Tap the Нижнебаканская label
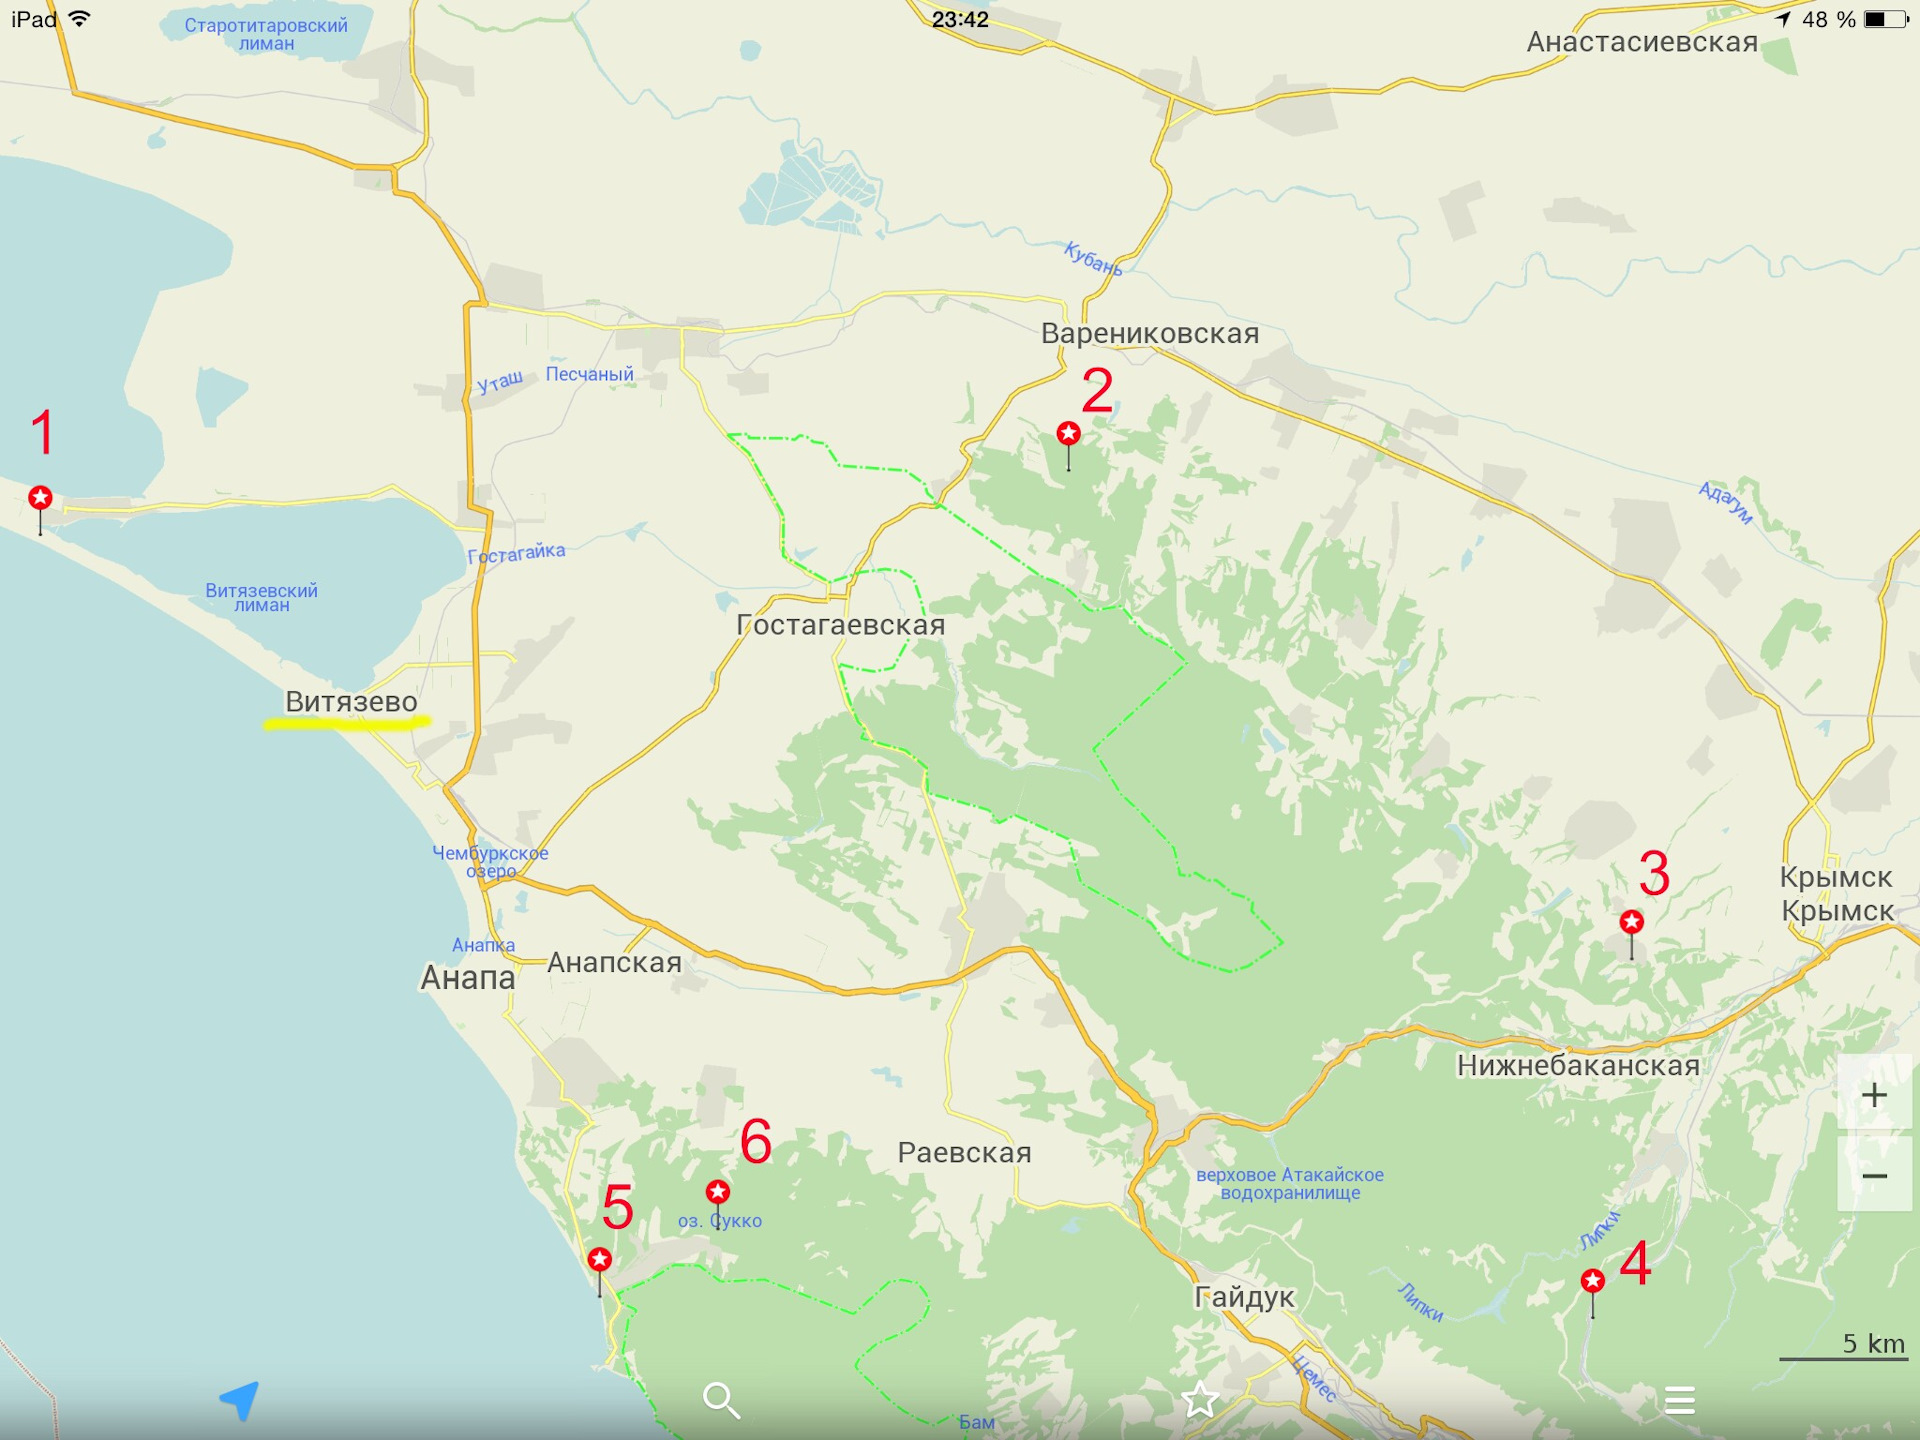Viewport: 1920px width, 1440px height. click(x=1578, y=1065)
